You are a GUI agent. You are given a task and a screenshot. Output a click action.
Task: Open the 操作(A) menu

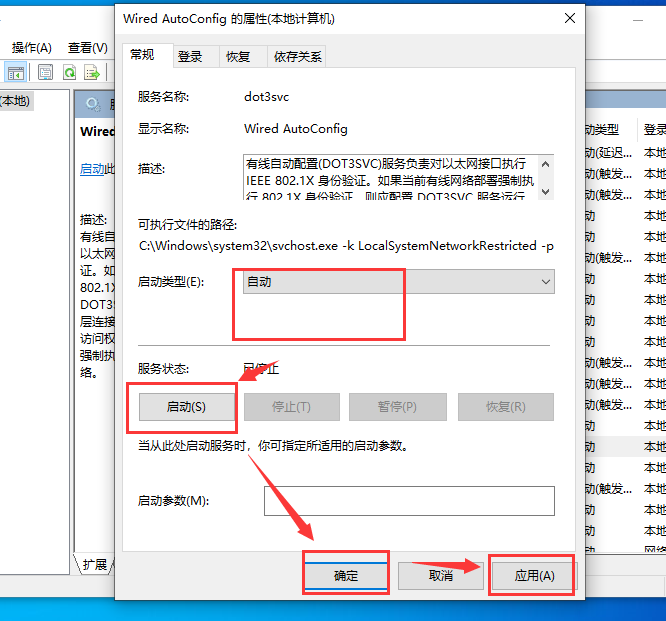31,47
